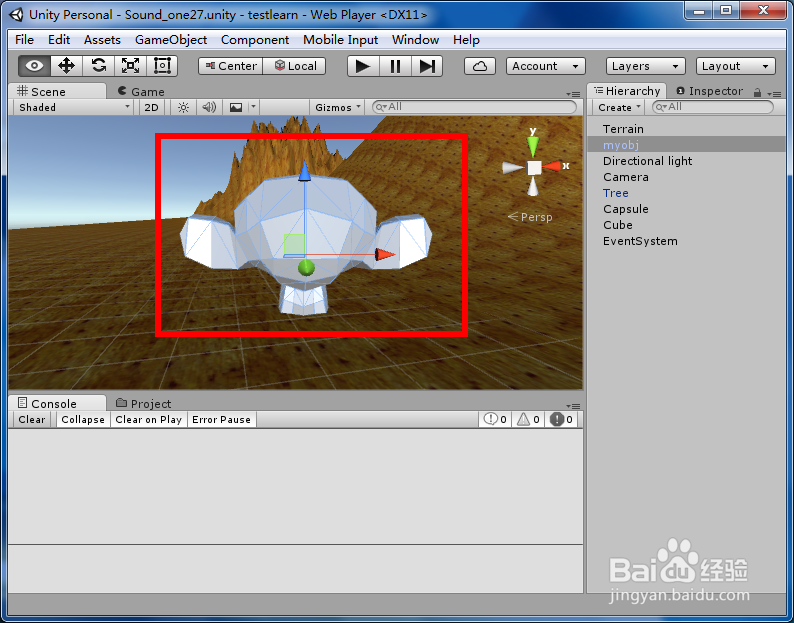Viewport: 794px width, 623px height.
Task: Select the Hand view tool
Action: pyautogui.click(x=34, y=66)
